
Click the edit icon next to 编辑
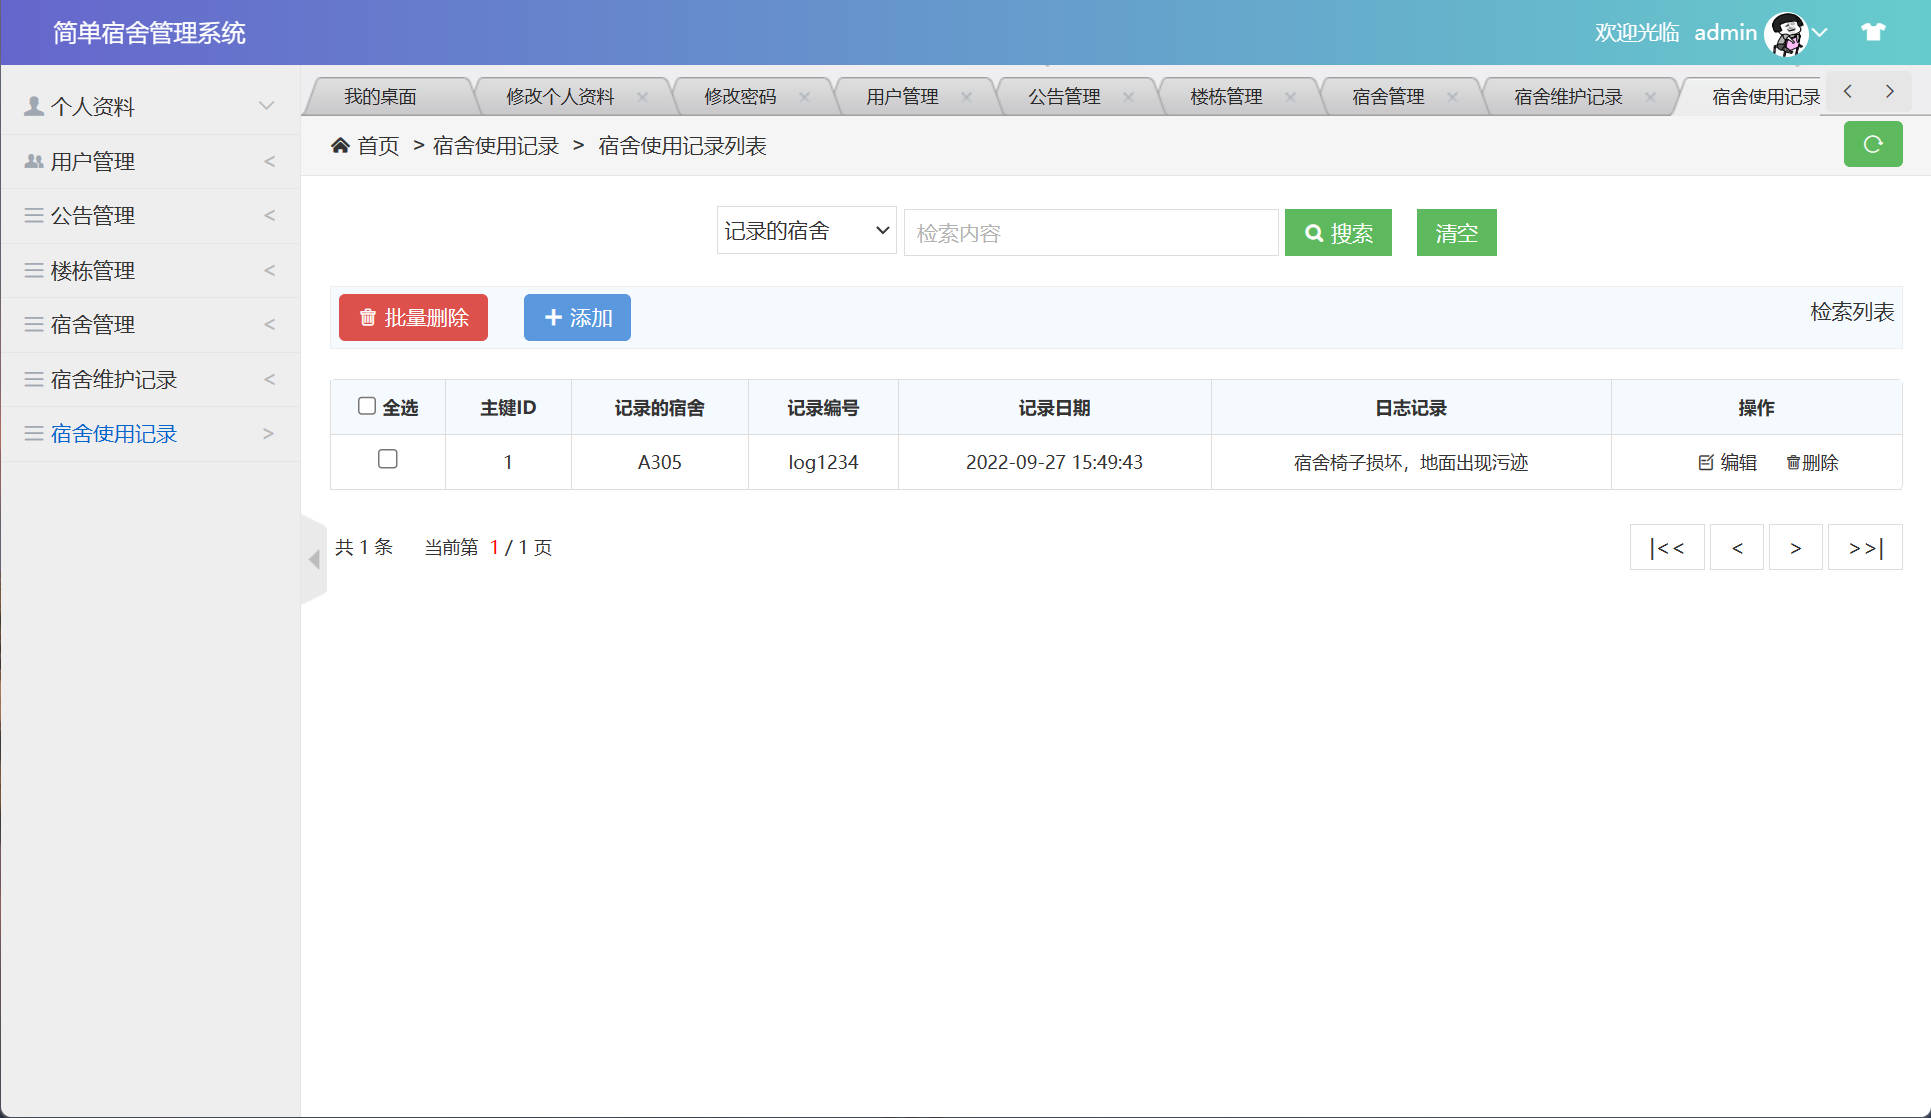tap(1705, 462)
